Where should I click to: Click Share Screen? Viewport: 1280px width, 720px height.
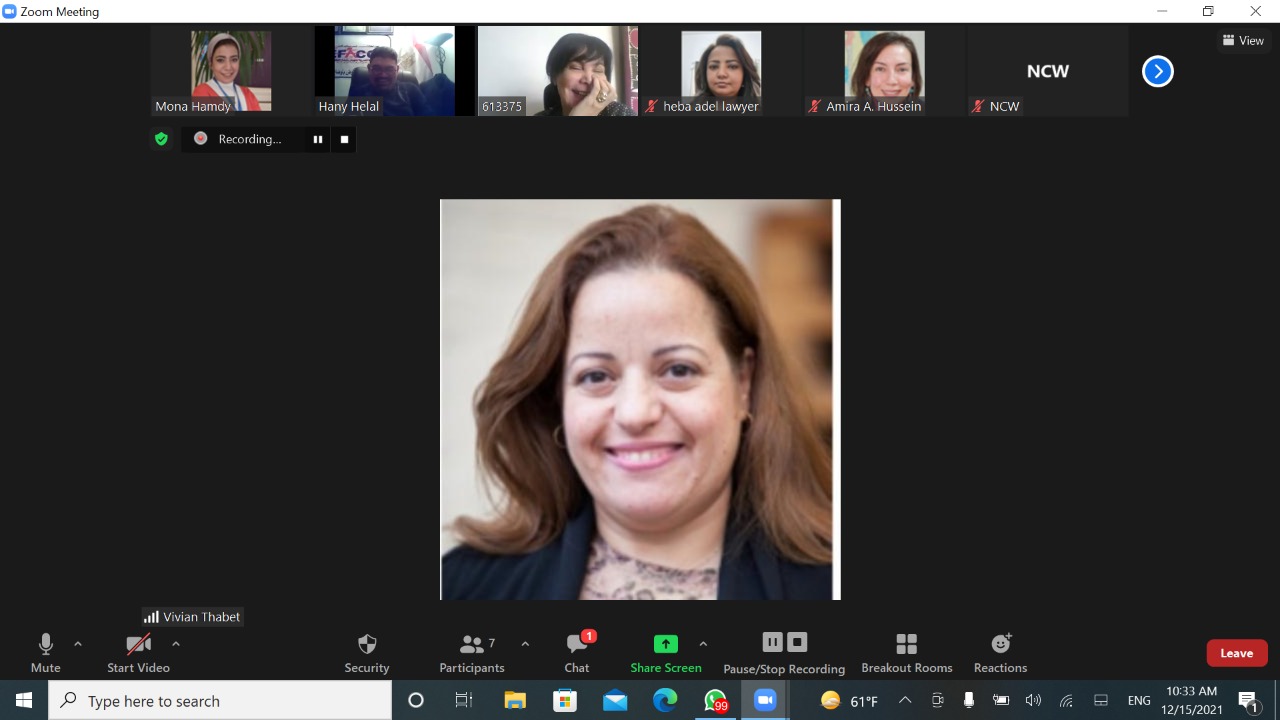click(x=665, y=650)
